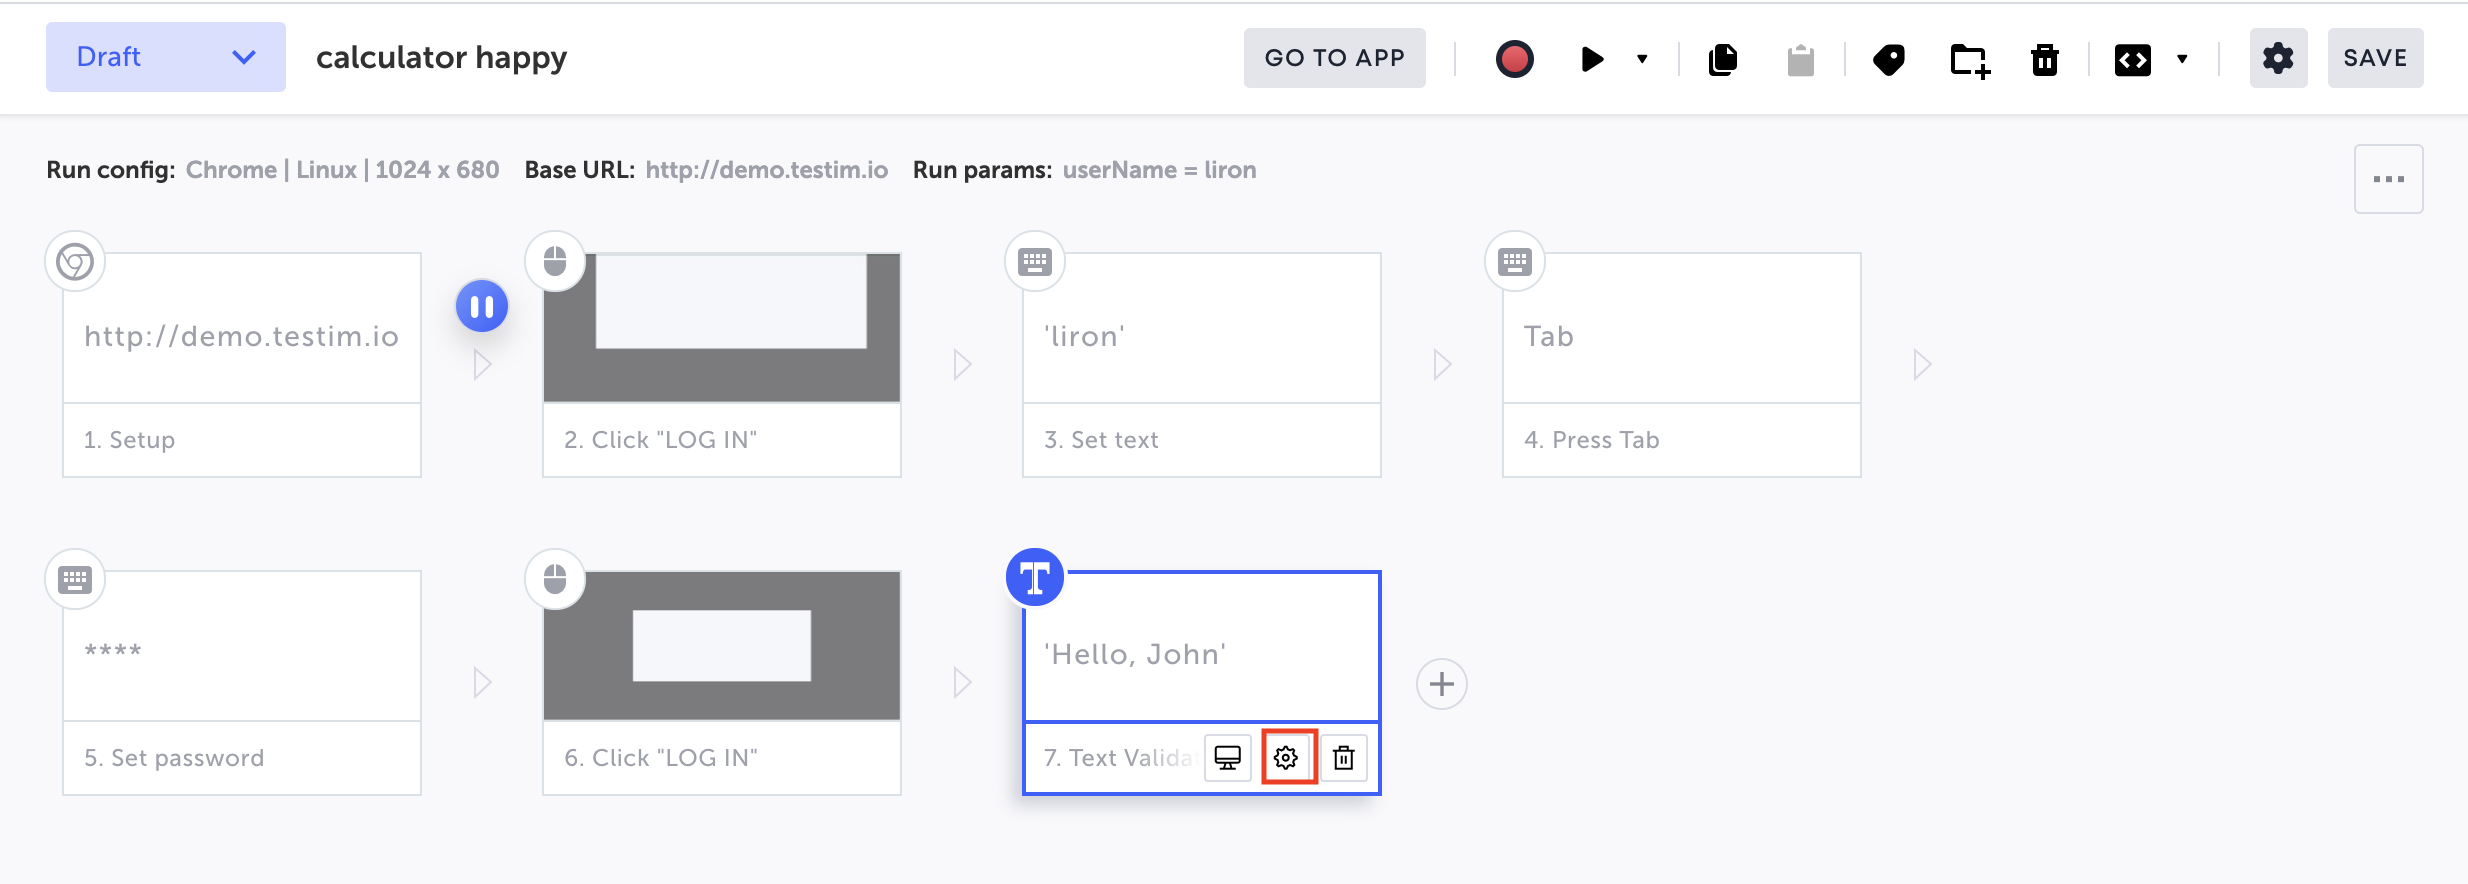2468x884 pixels.
Task: Run the test with play button
Action: (x=1592, y=59)
